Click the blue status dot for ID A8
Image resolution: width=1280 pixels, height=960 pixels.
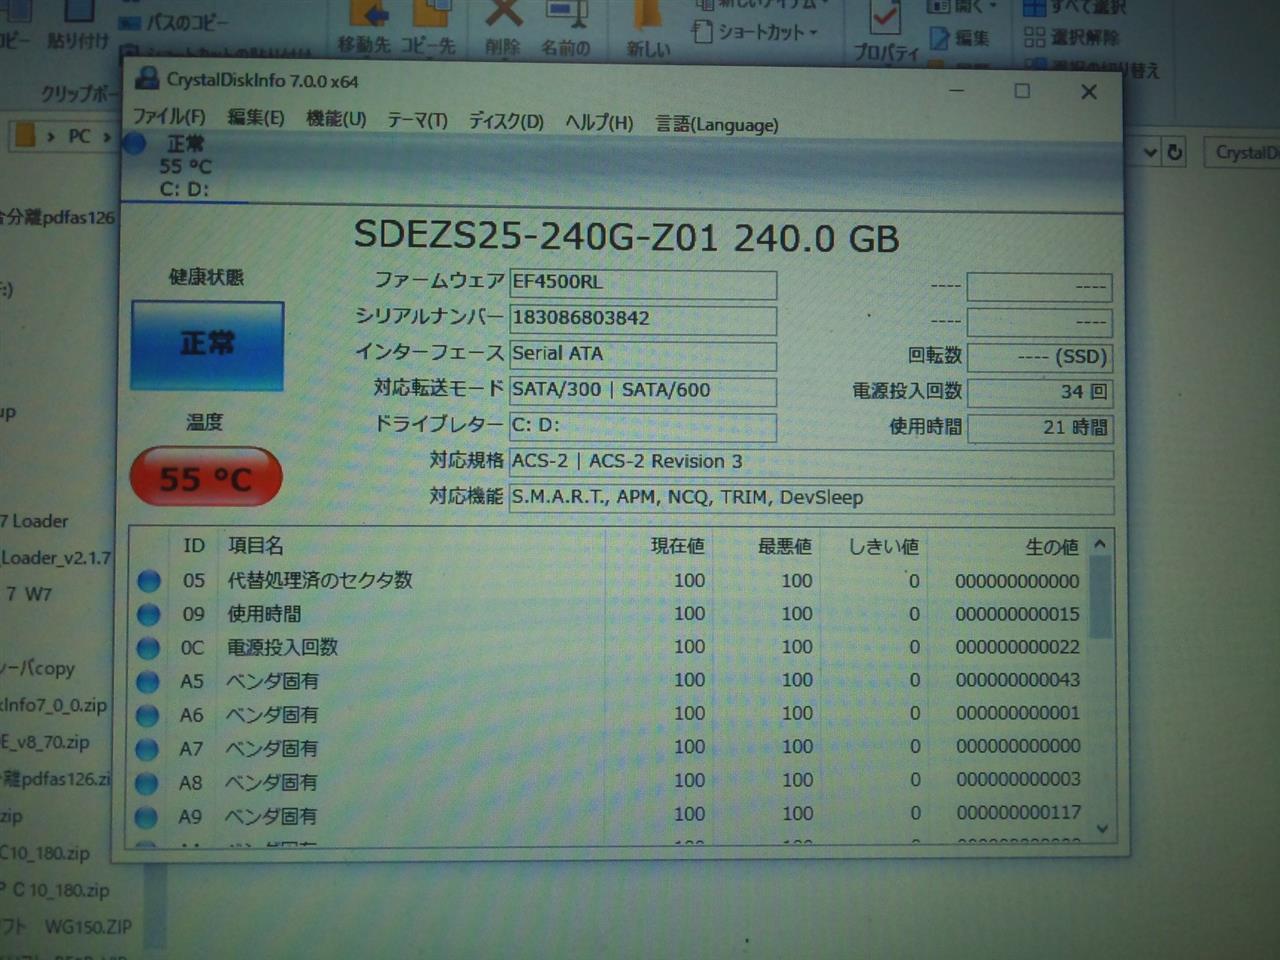pos(147,783)
